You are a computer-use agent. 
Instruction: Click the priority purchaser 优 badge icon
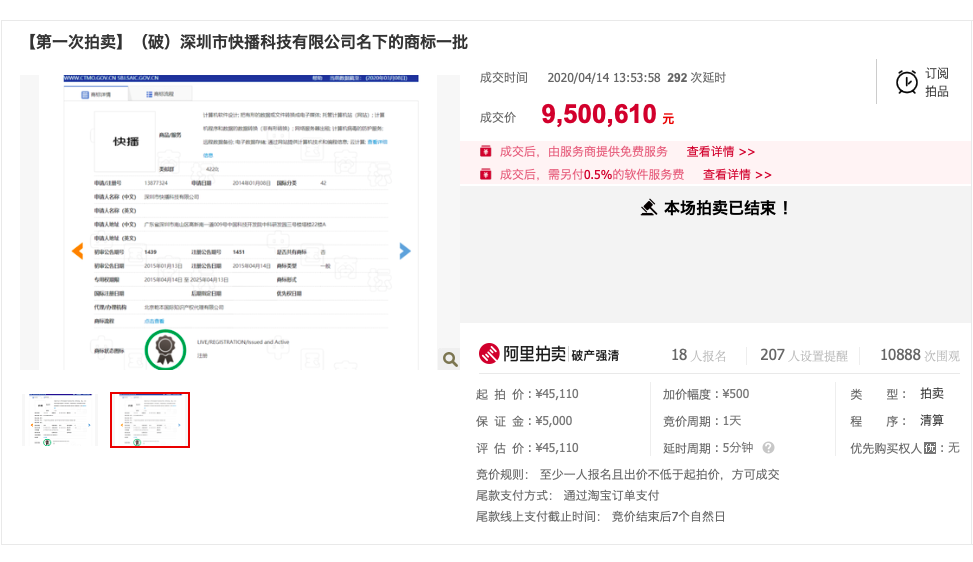click(930, 448)
